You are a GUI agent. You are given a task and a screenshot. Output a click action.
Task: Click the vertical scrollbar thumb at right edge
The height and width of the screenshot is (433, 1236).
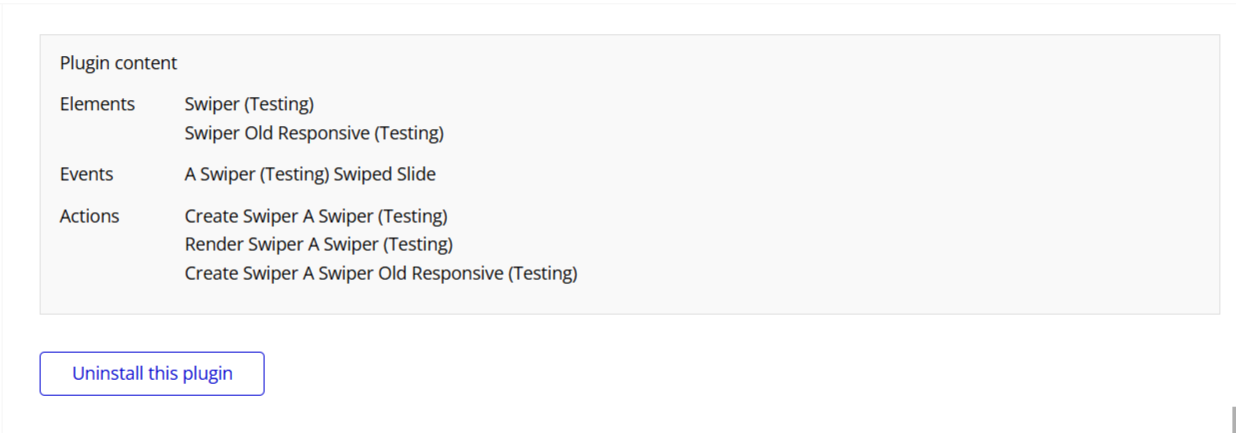pyautogui.click(x=1233, y=418)
